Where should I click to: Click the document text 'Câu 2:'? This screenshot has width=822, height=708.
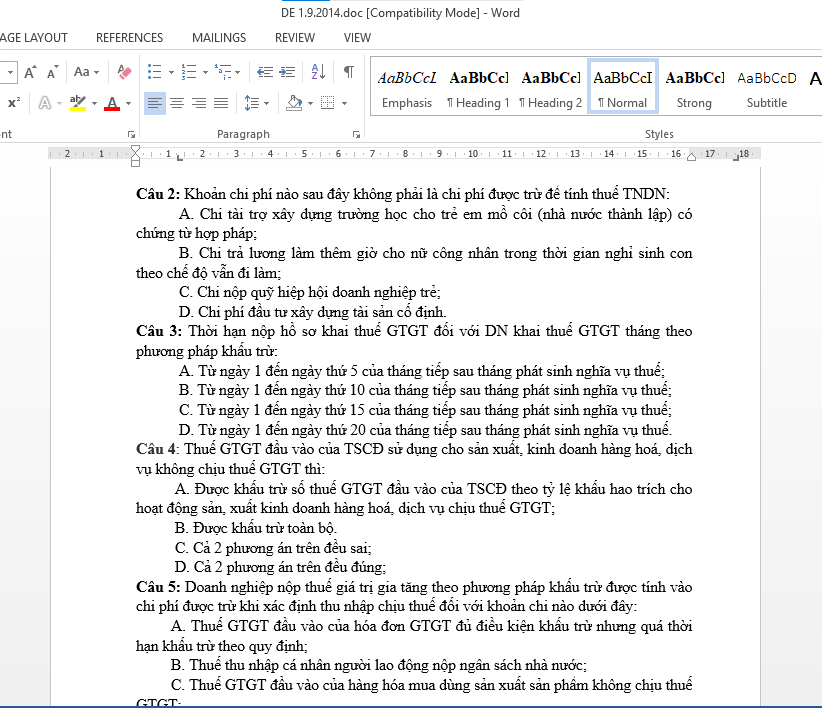coord(158,194)
